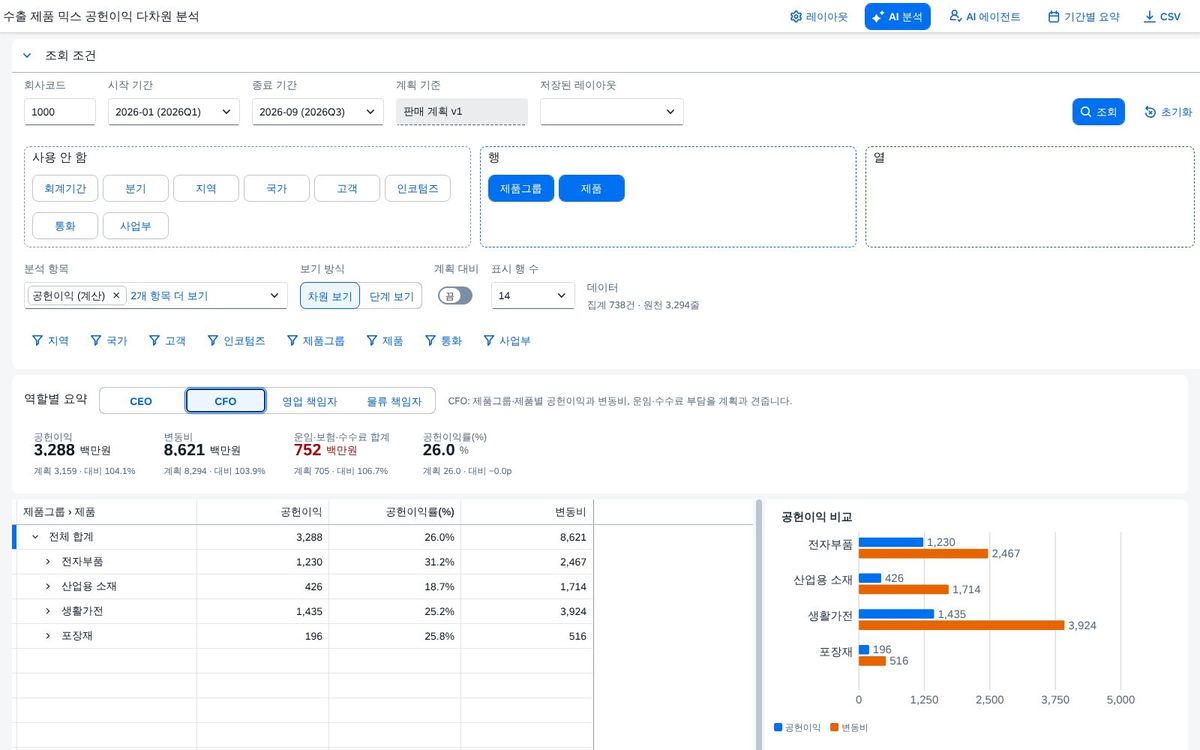Open the 저장된 레이아웃 dropdown

pos(612,112)
